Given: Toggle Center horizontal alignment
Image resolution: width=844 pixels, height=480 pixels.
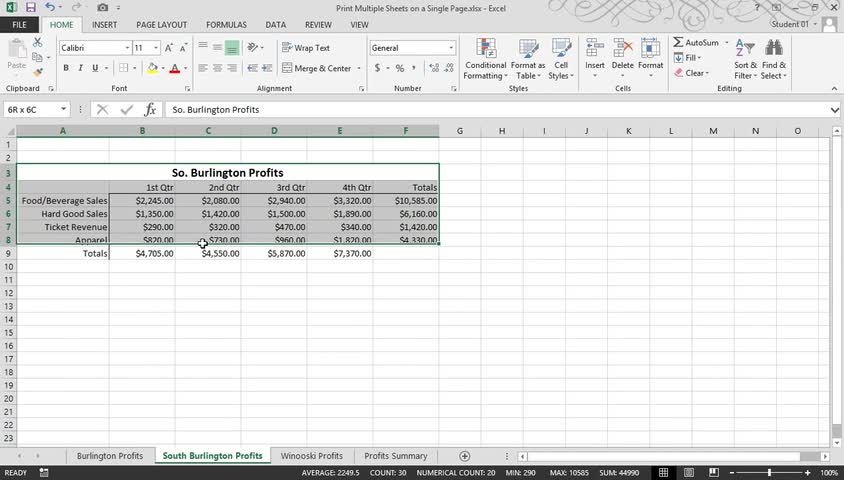Looking at the screenshot, I should point(217,68).
